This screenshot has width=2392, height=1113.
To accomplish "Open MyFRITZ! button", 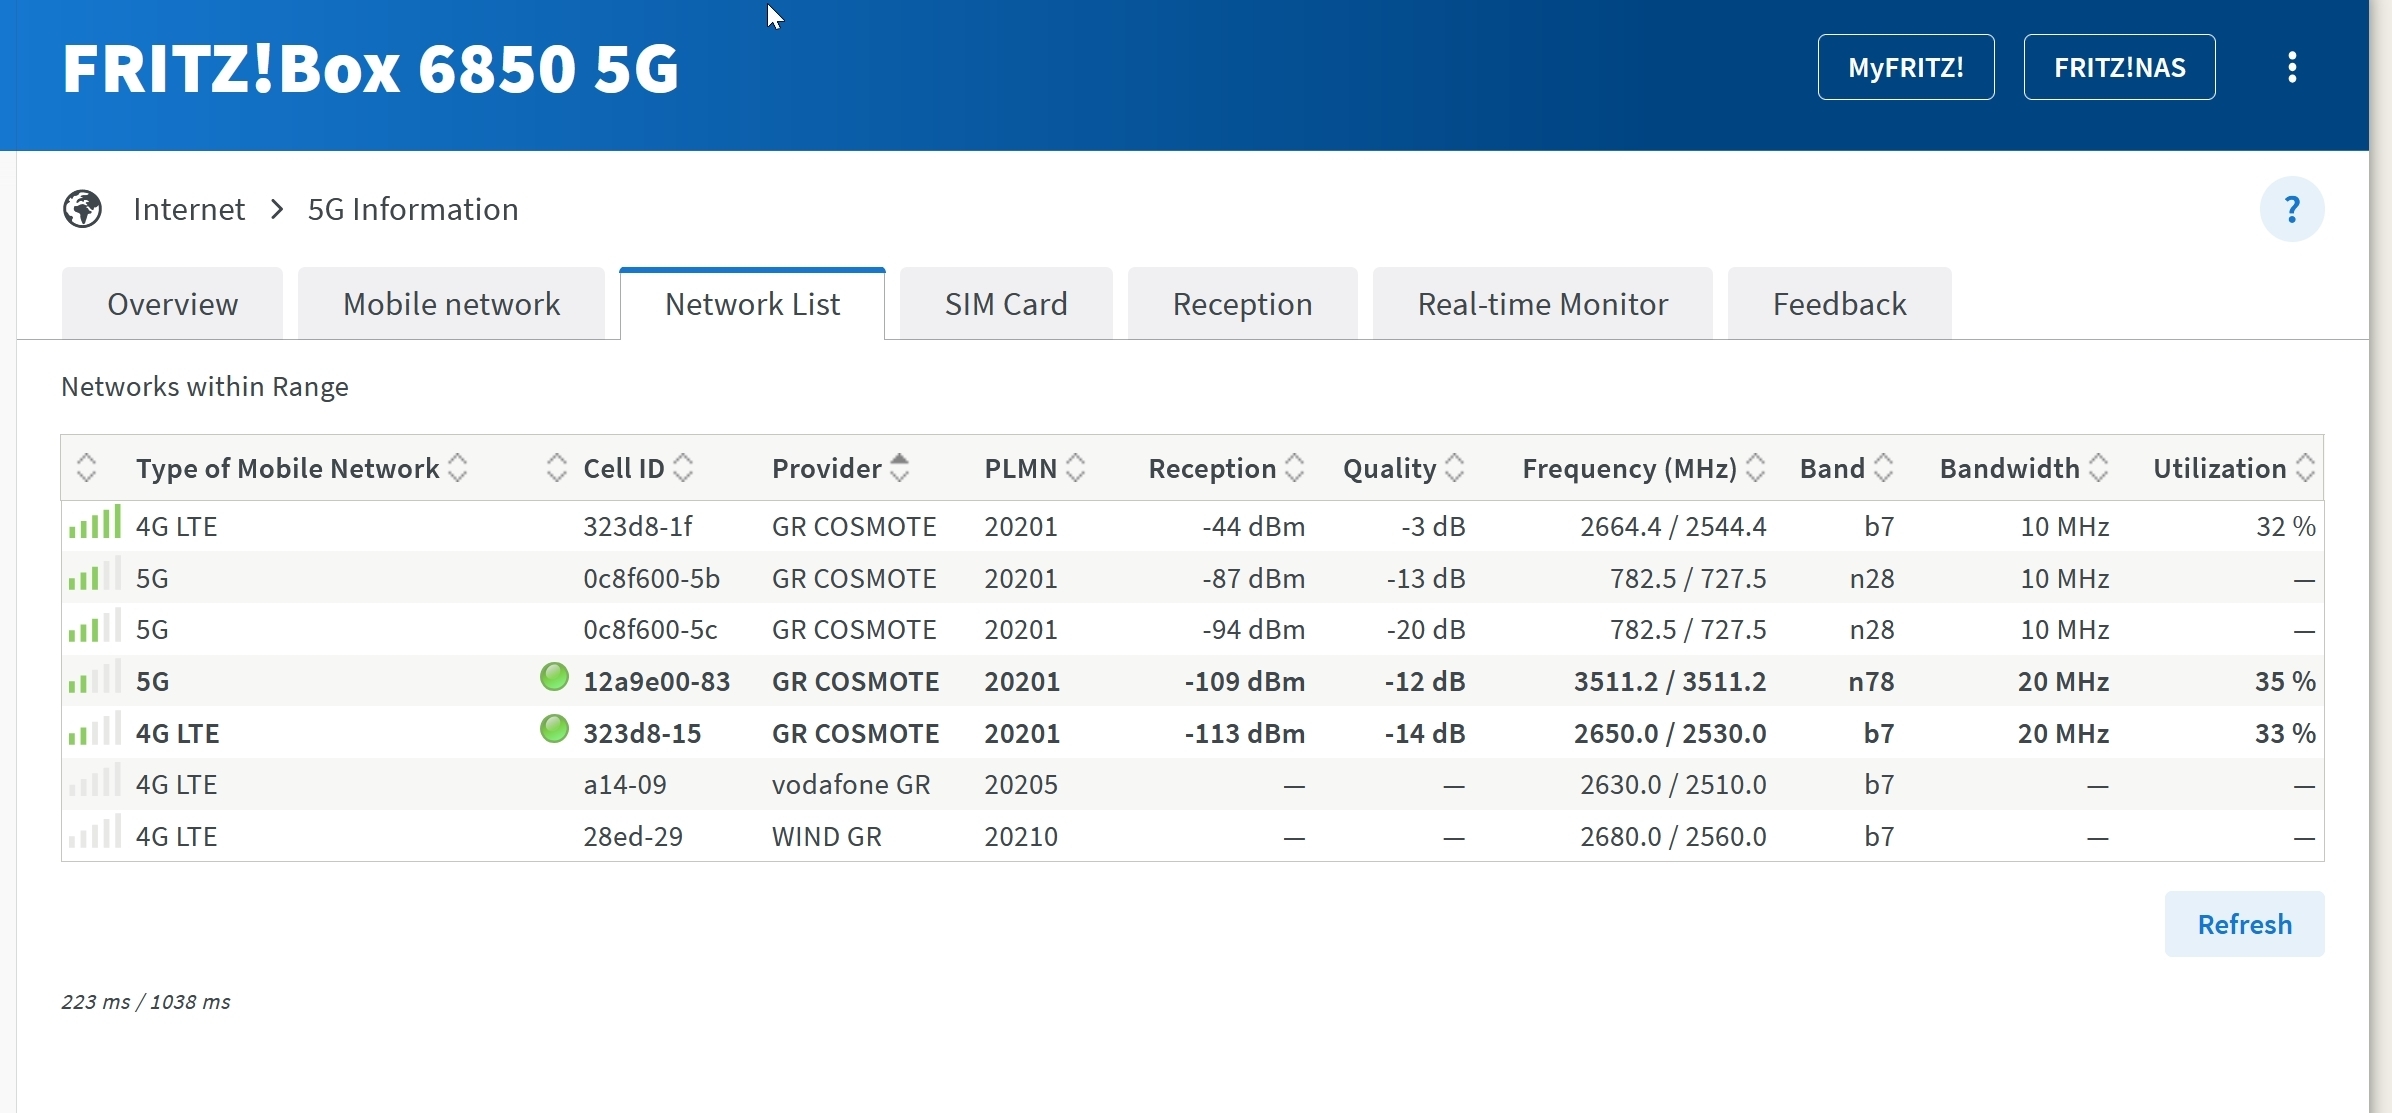I will 1906,67.
